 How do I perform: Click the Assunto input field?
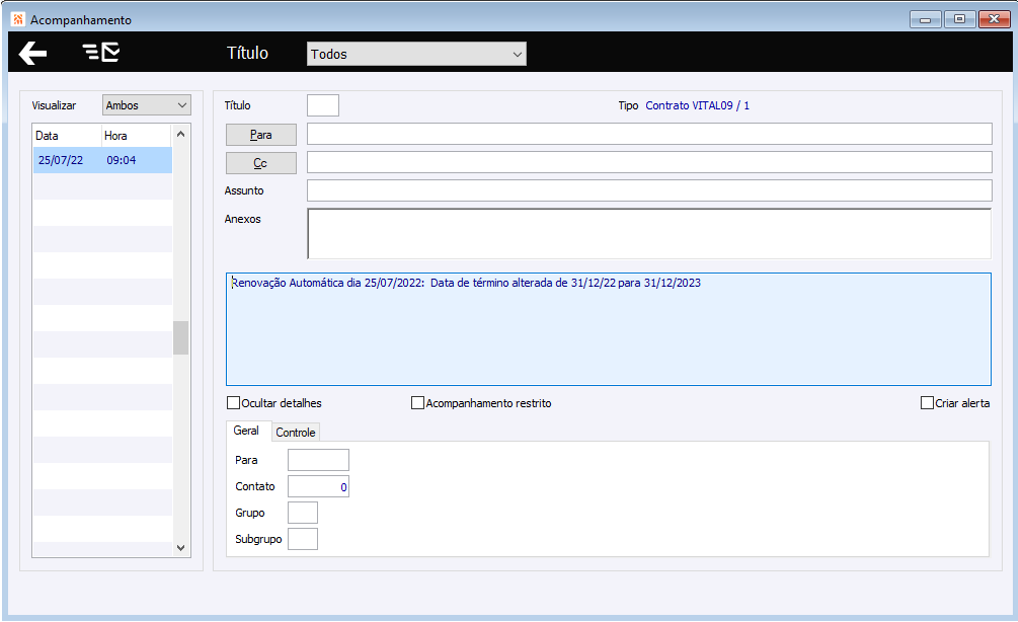pyautogui.click(x=649, y=190)
